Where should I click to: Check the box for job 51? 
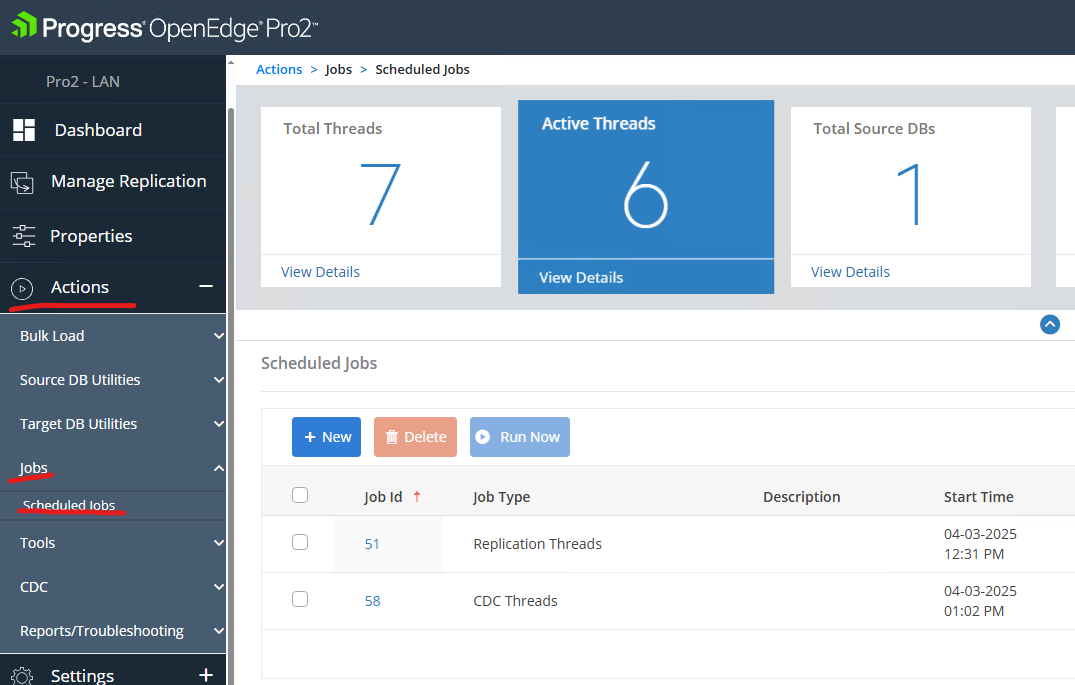(x=300, y=542)
